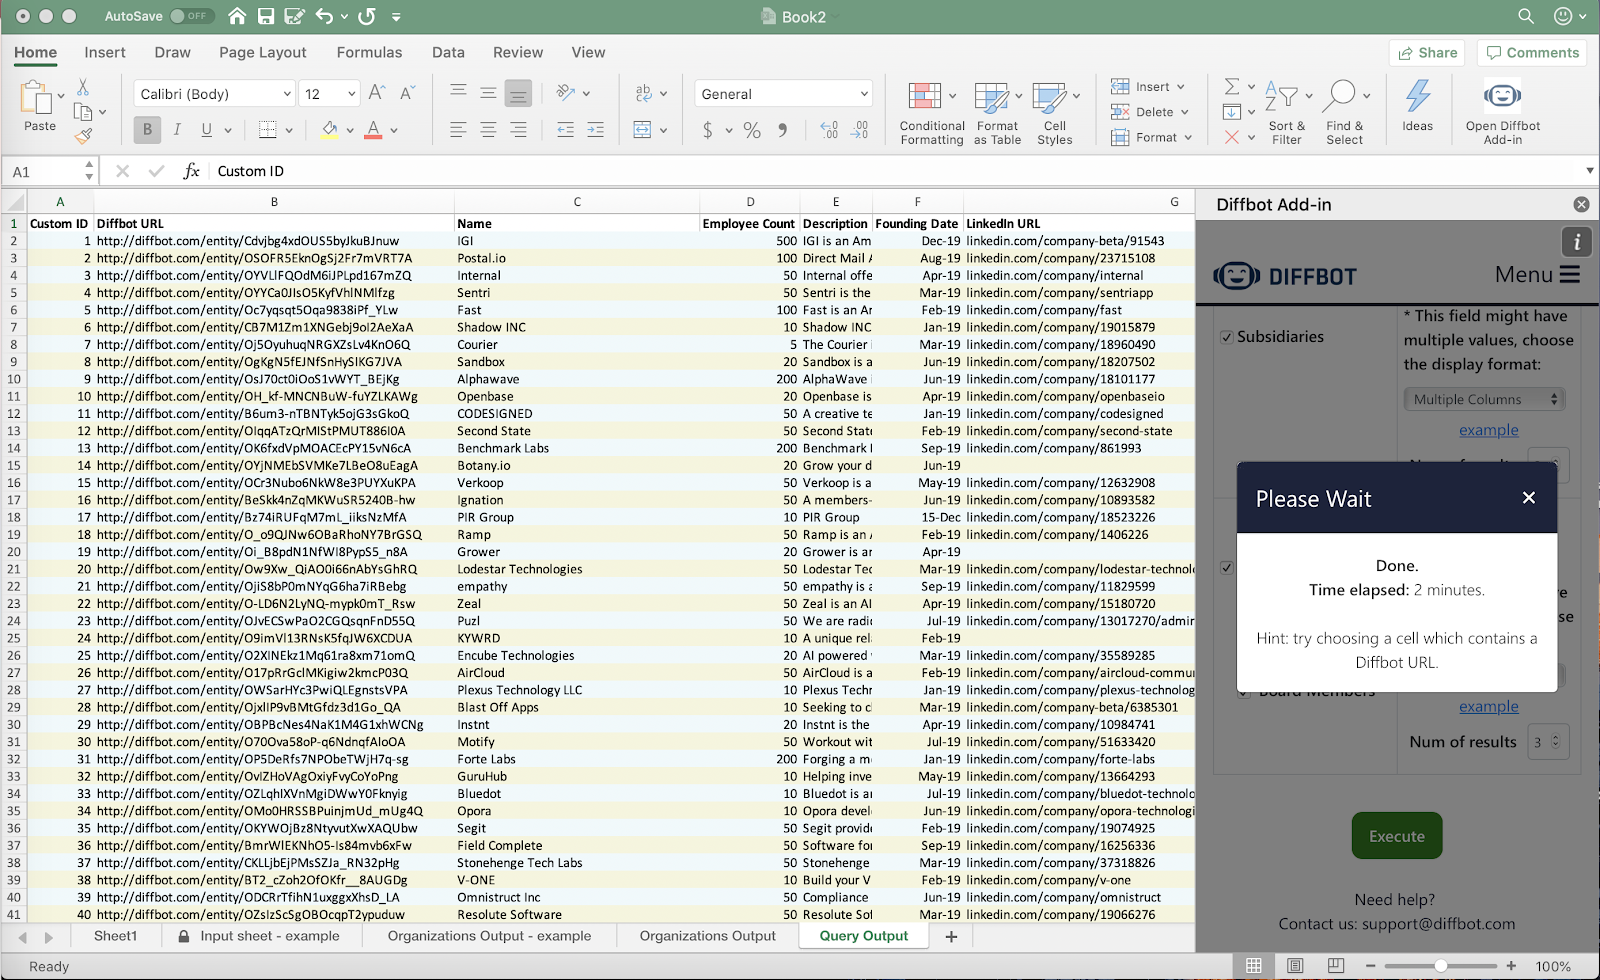Click the Share button
The height and width of the screenshot is (980, 1600).
pyautogui.click(x=1427, y=53)
